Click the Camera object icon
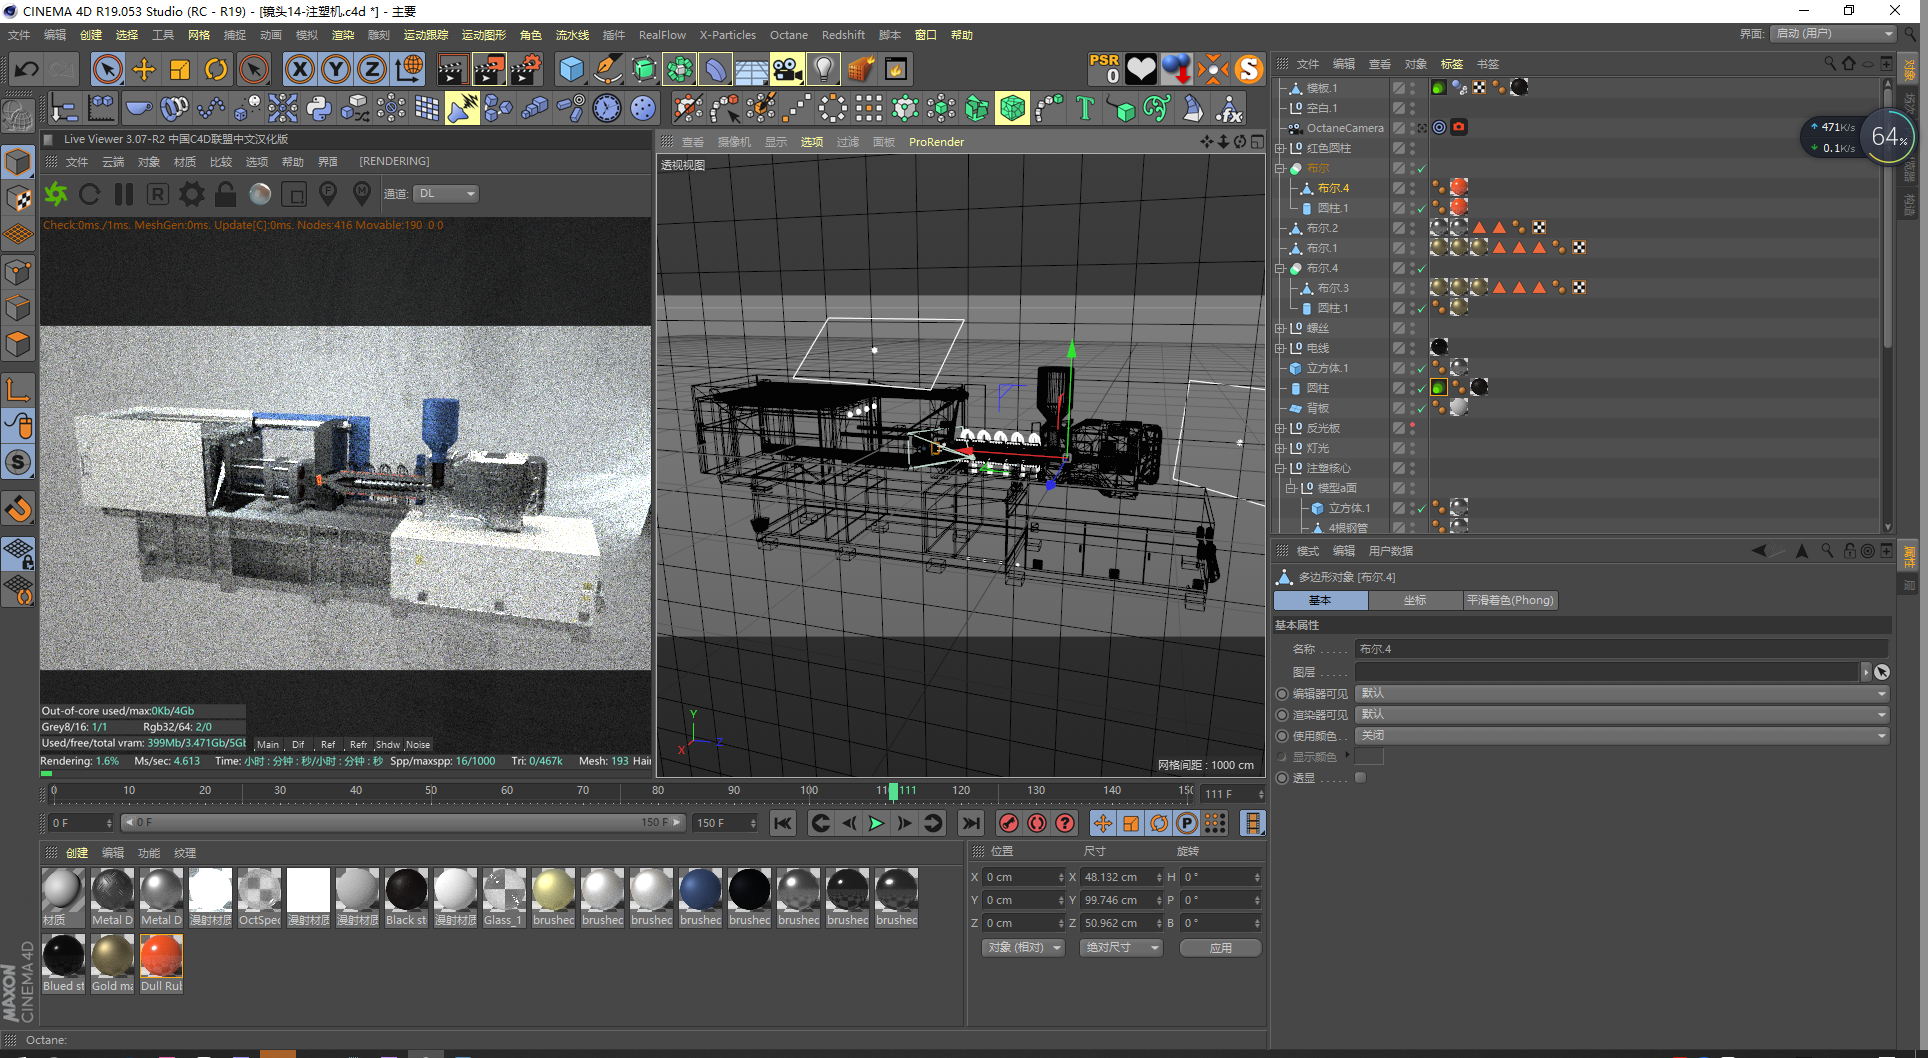 pos(787,69)
